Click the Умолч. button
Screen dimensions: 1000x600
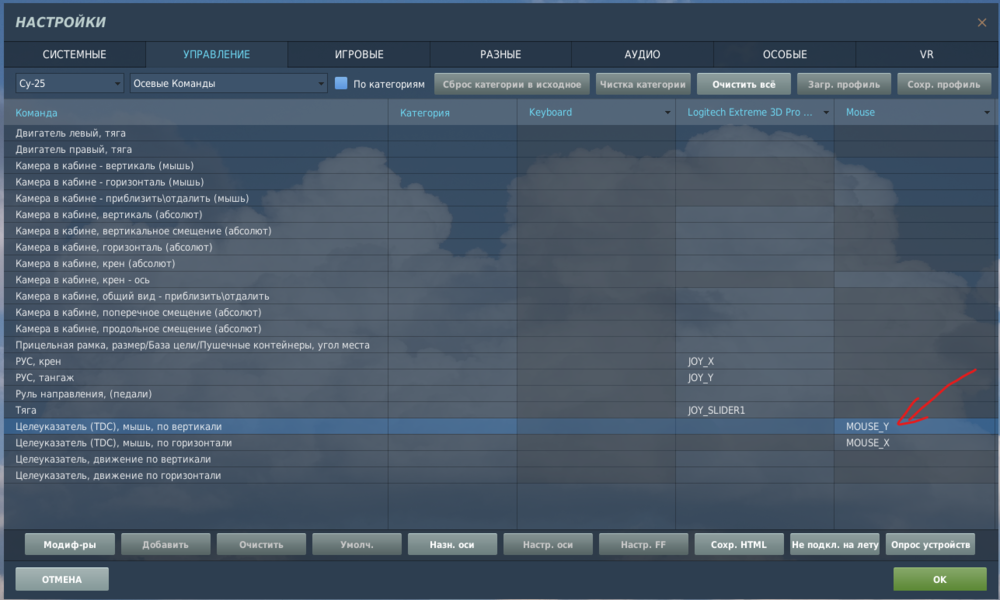[x=357, y=545]
